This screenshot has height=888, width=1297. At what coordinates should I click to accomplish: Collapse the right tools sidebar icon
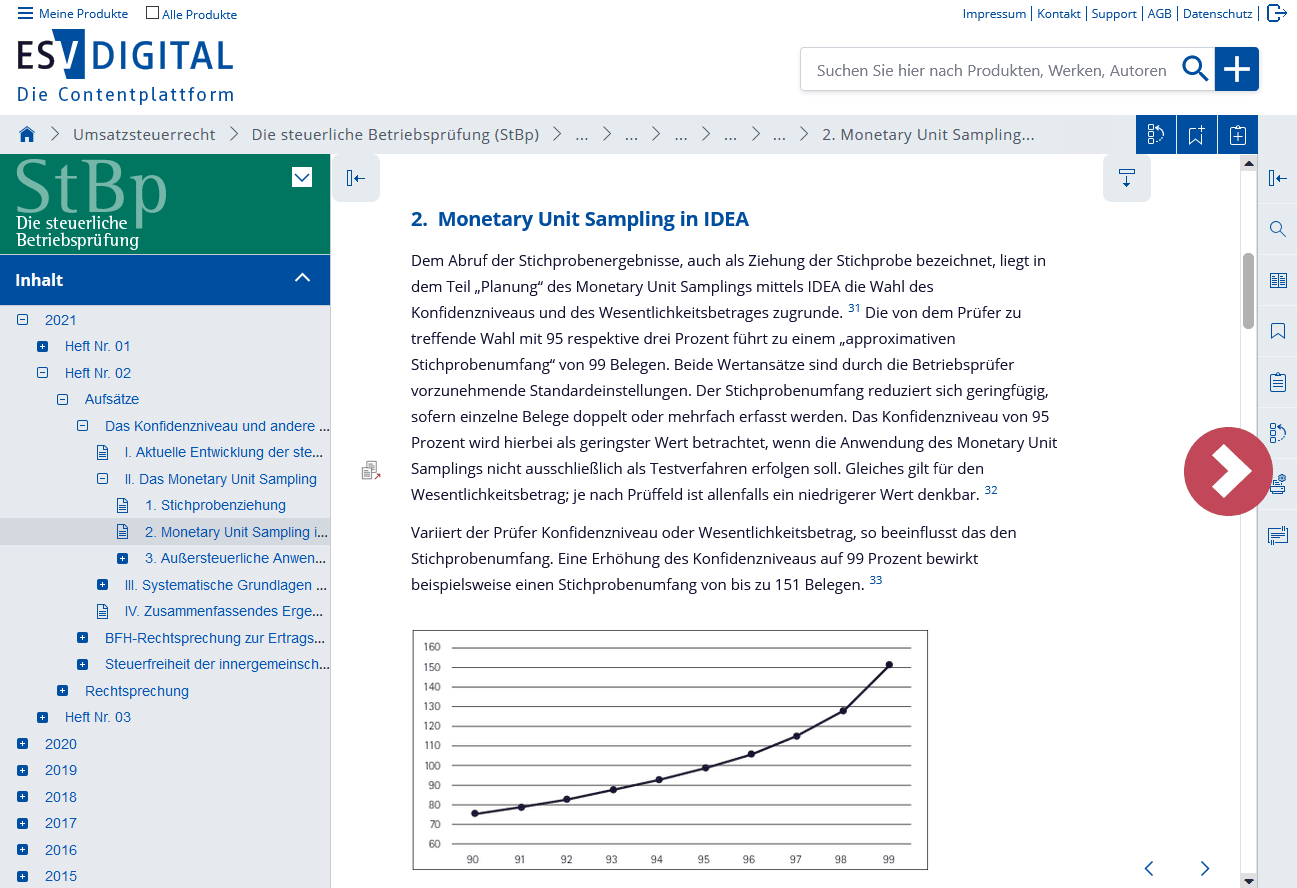tap(1277, 178)
